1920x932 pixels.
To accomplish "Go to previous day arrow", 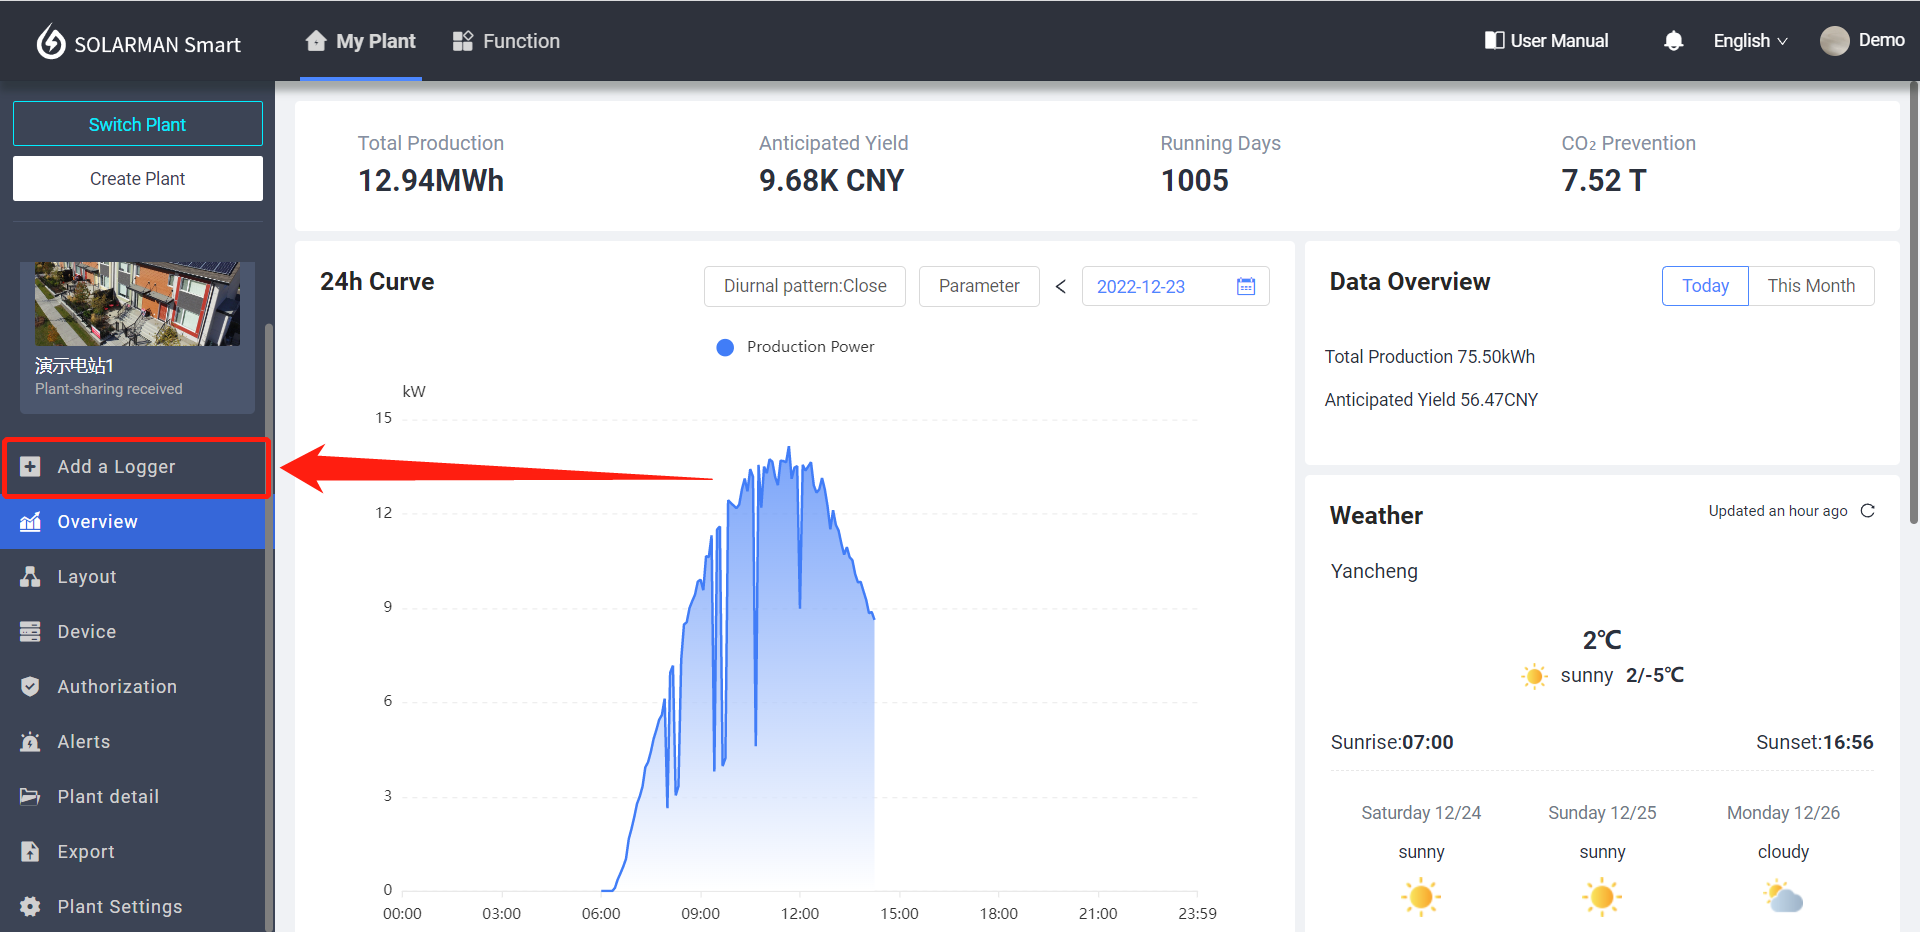I will click(x=1060, y=286).
